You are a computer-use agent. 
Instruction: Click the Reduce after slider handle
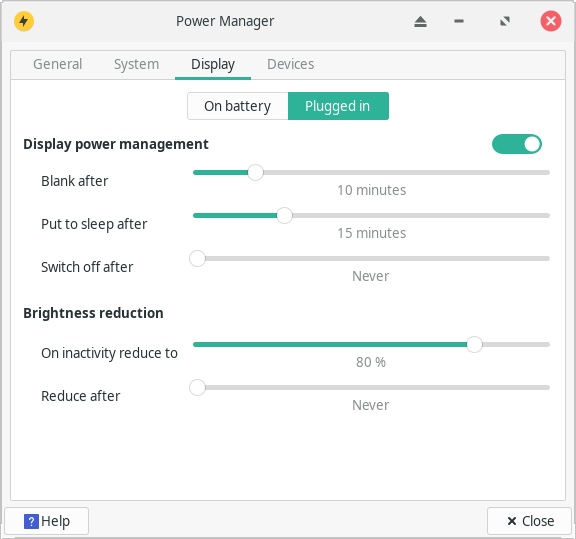coord(197,387)
